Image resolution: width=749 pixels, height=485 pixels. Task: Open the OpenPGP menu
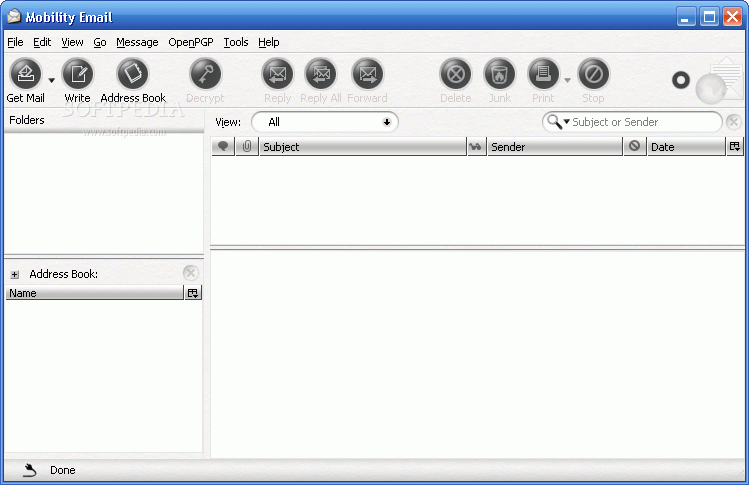tap(191, 42)
